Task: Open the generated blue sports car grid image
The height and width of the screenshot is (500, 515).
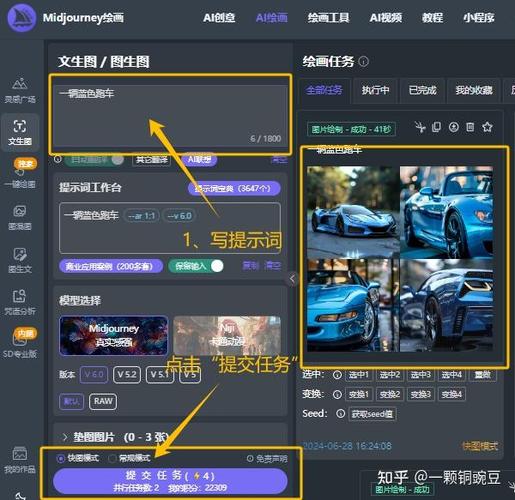Action: coord(400,259)
